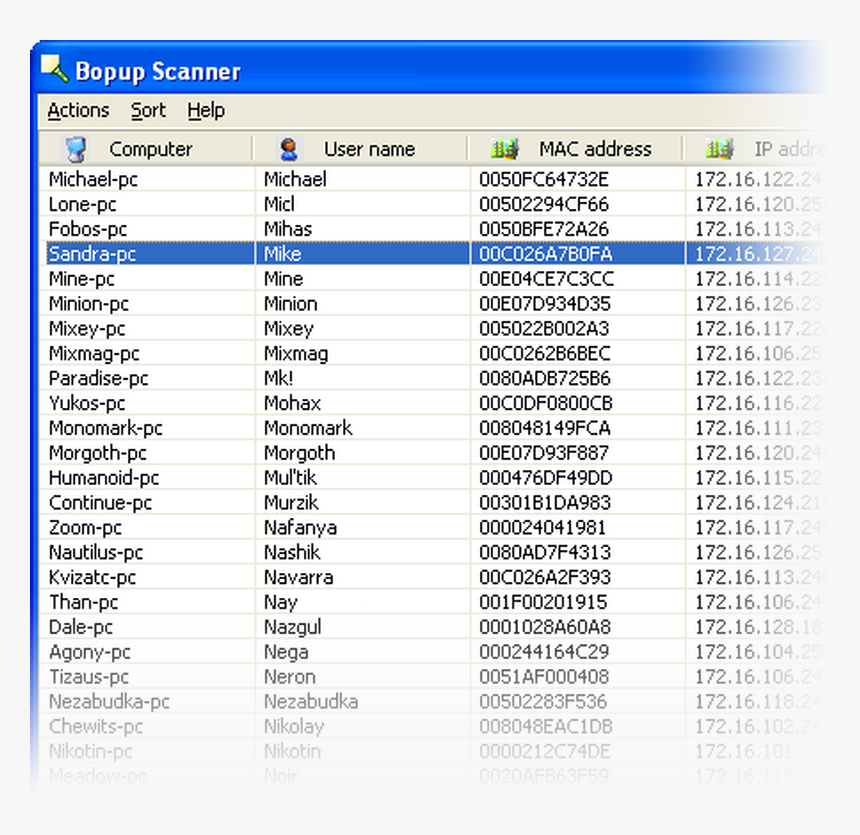Select the Zoom-pc computer entry
The image size is (860, 835).
pos(85,528)
